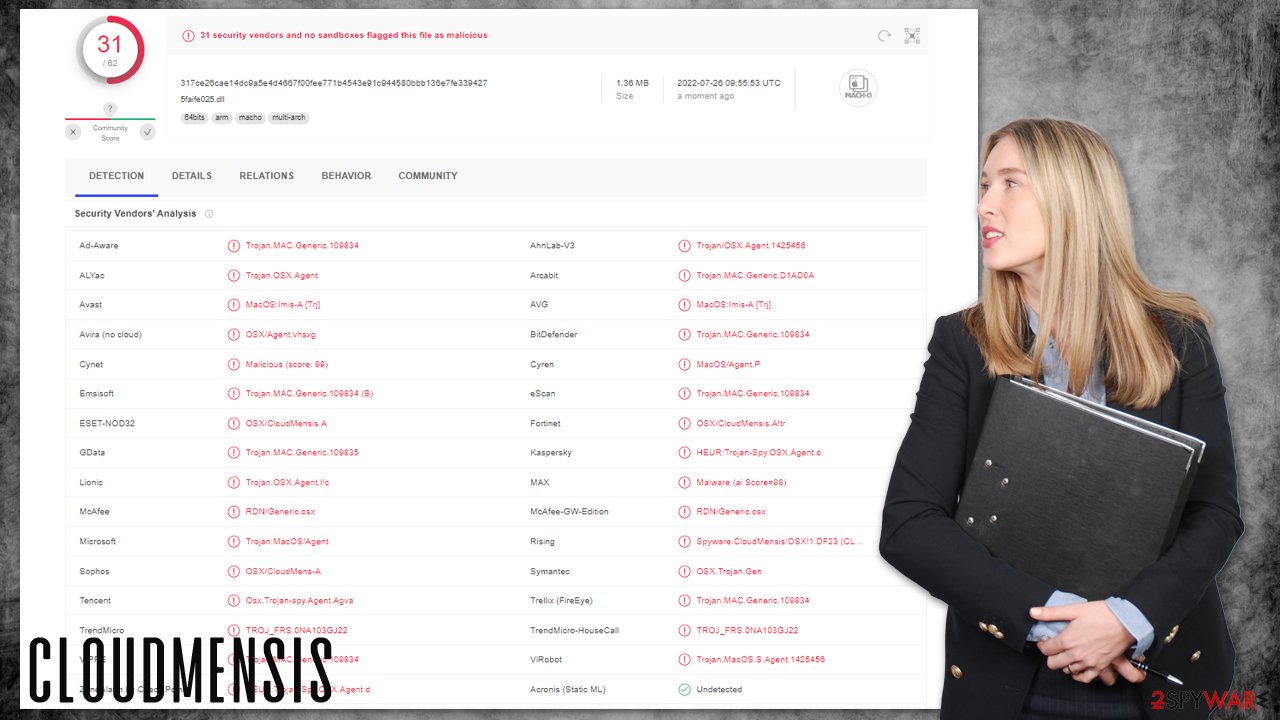Click the reanalyze refresh icon
1280x720 pixels.
884,36
